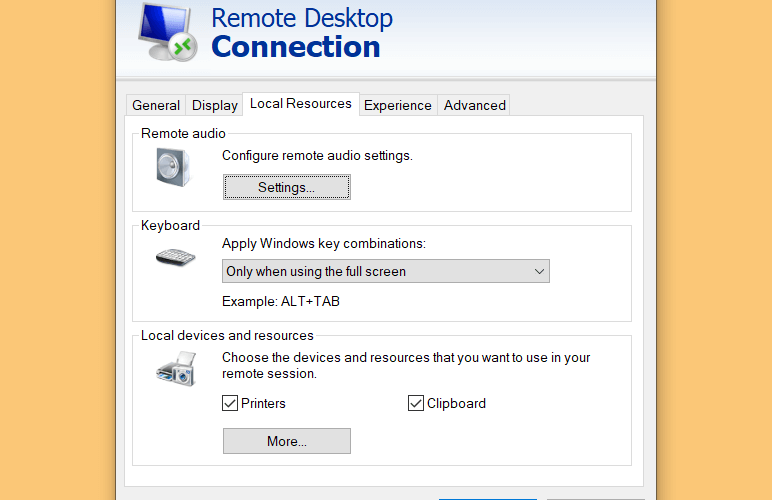
Task: Open the Windows key combinations dropdown
Action: (386, 271)
